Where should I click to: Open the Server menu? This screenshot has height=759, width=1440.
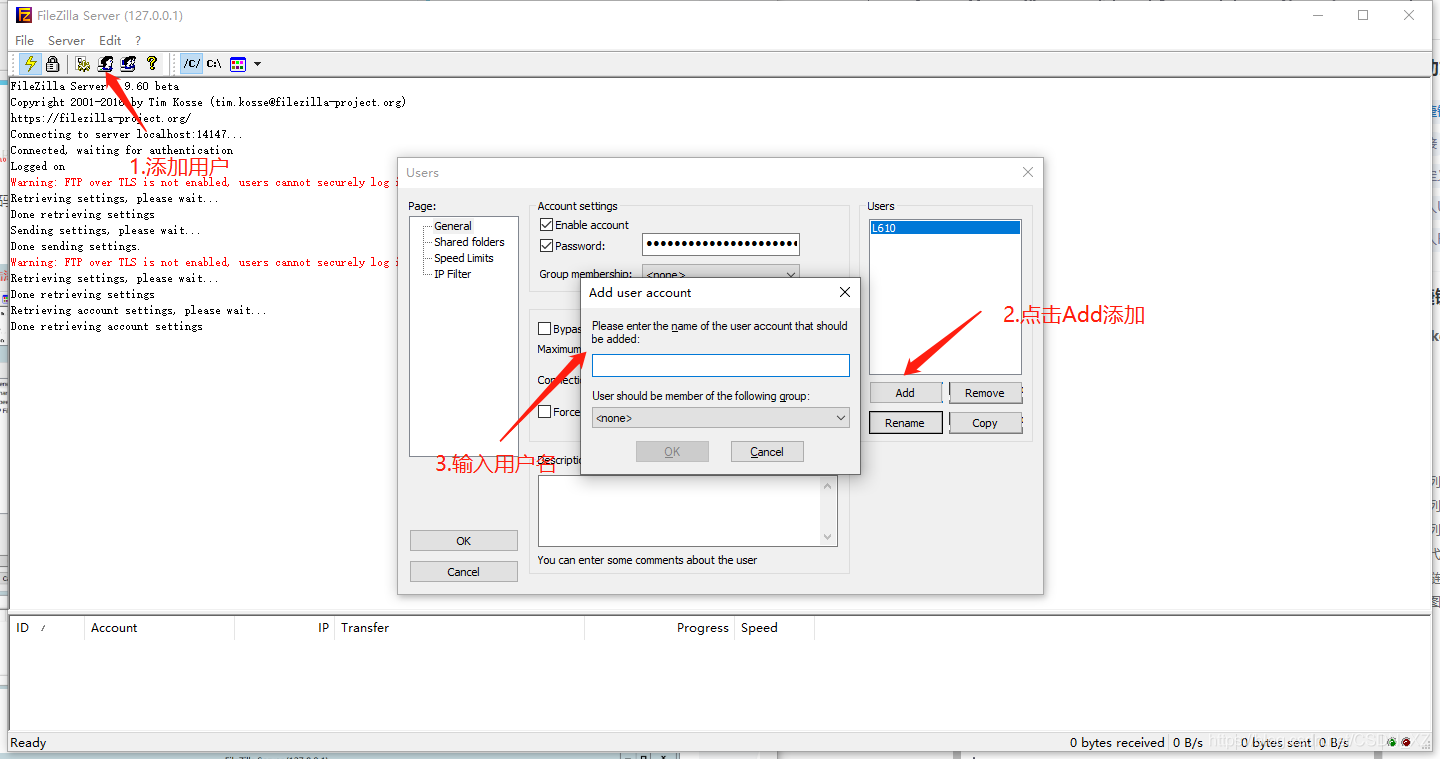coord(66,40)
